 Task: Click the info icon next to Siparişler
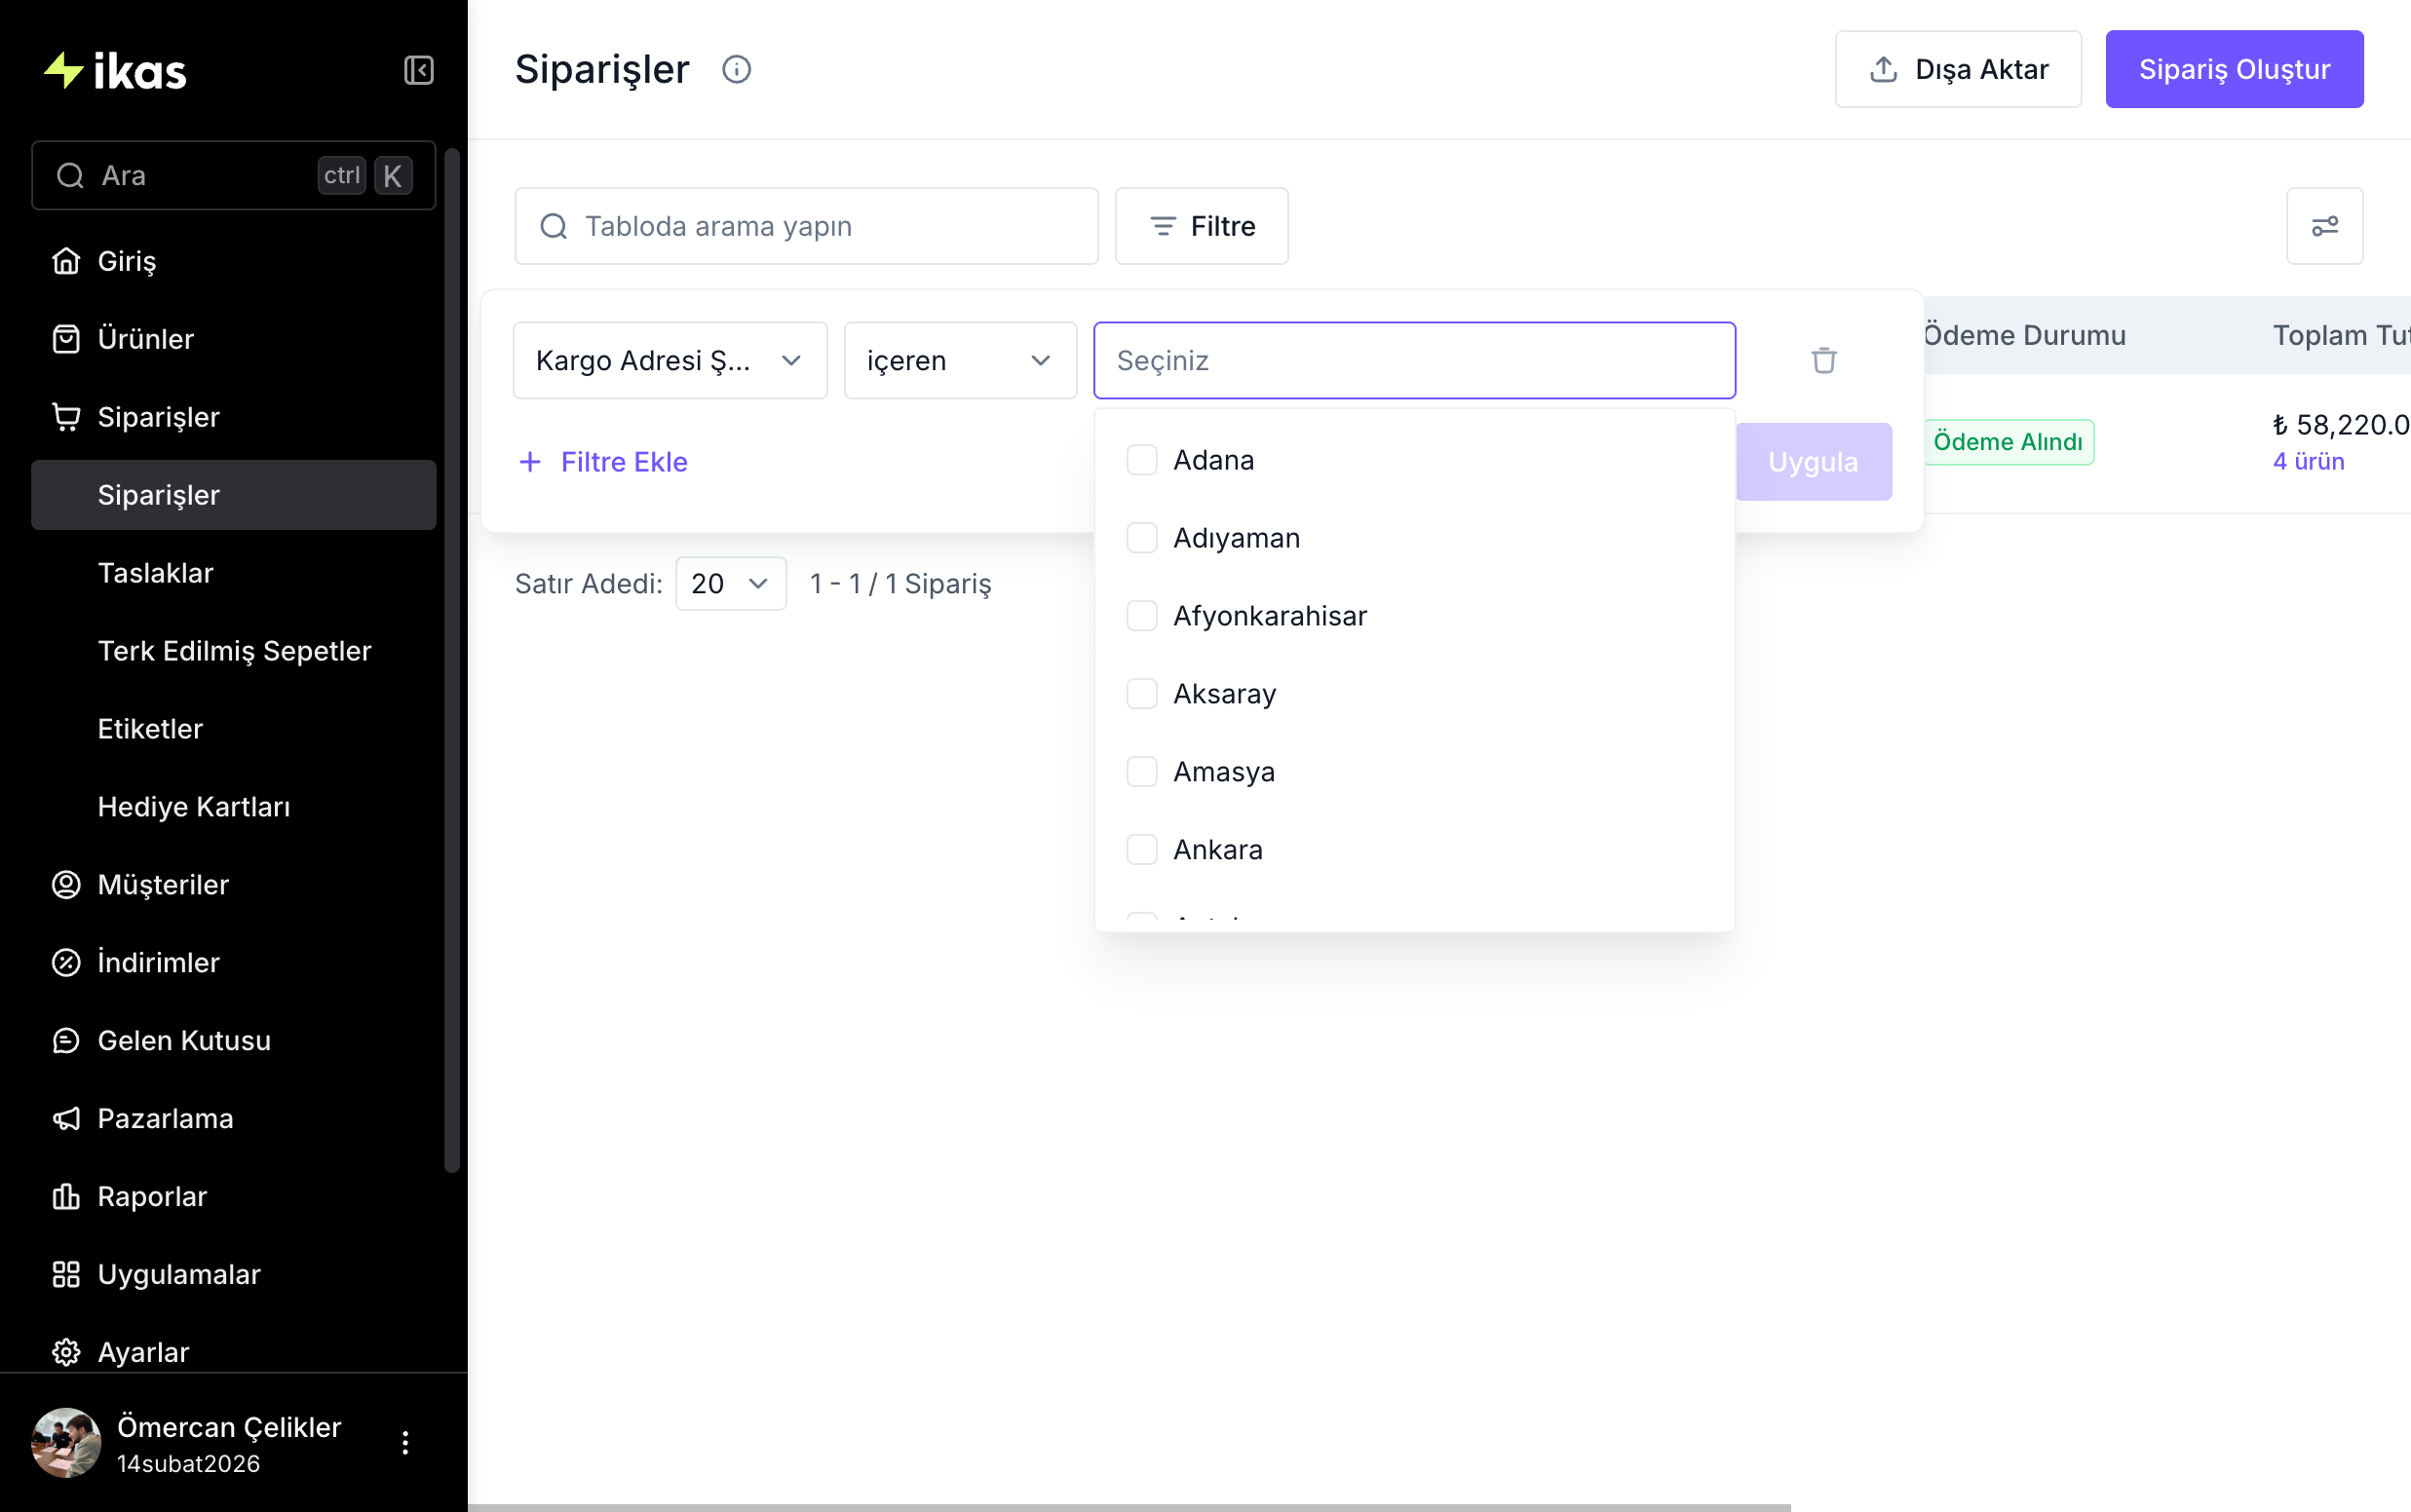[736, 69]
